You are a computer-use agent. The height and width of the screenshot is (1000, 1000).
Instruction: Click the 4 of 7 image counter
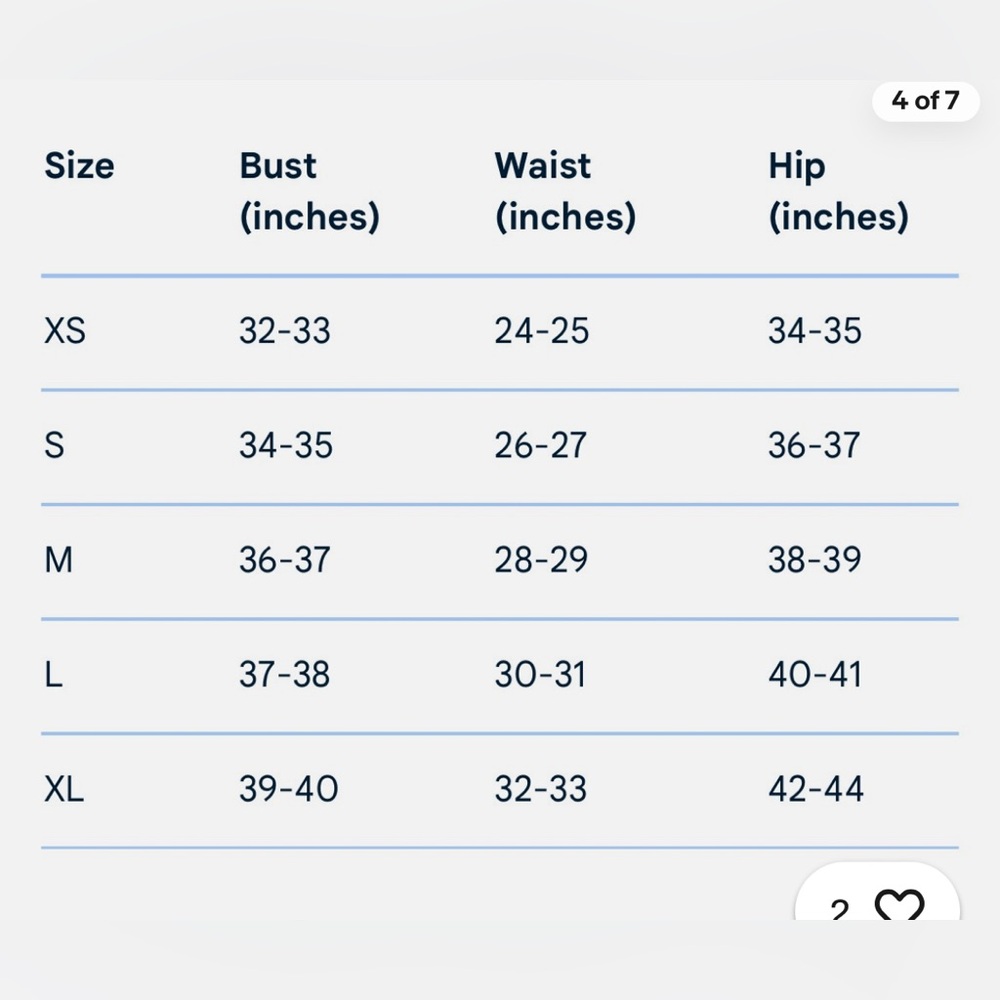point(925,101)
